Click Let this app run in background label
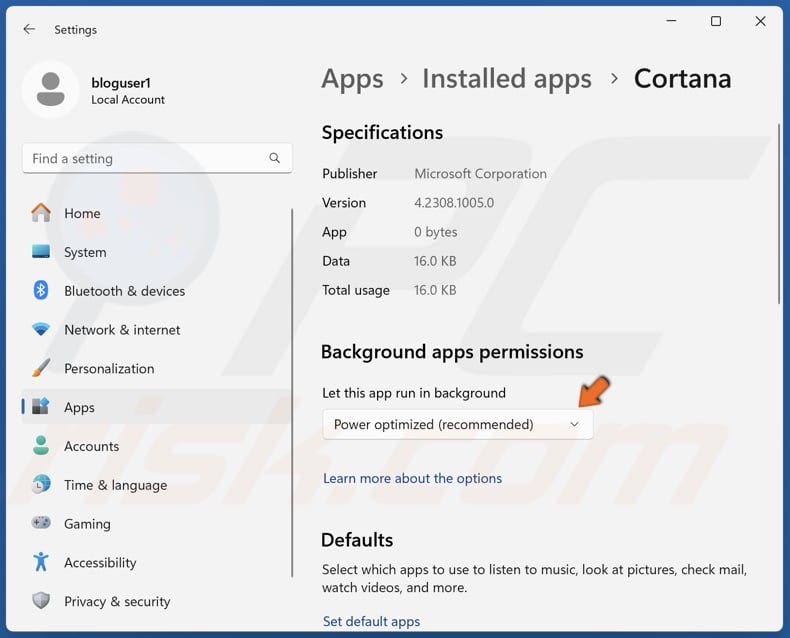 [x=414, y=393]
